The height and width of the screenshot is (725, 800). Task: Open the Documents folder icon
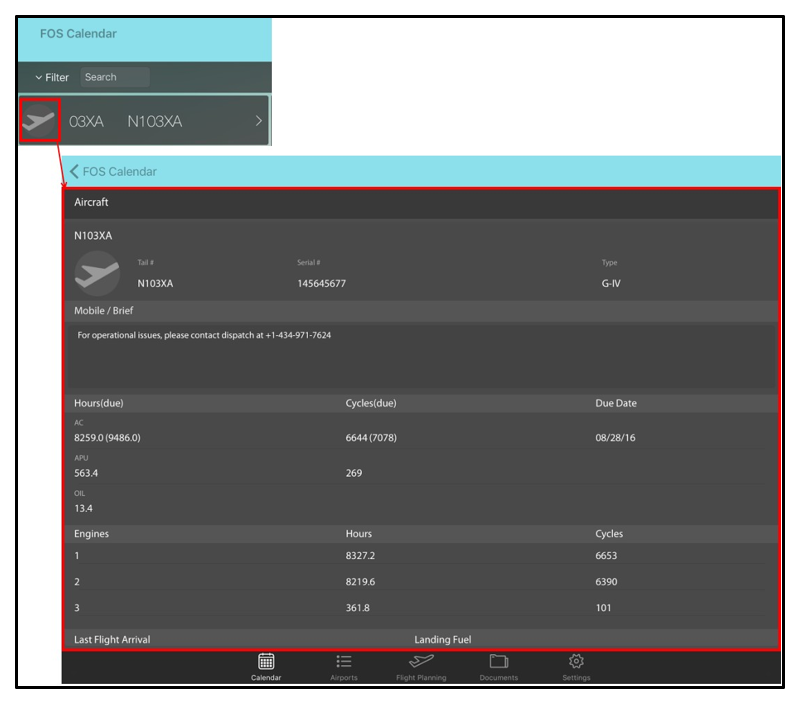498,661
